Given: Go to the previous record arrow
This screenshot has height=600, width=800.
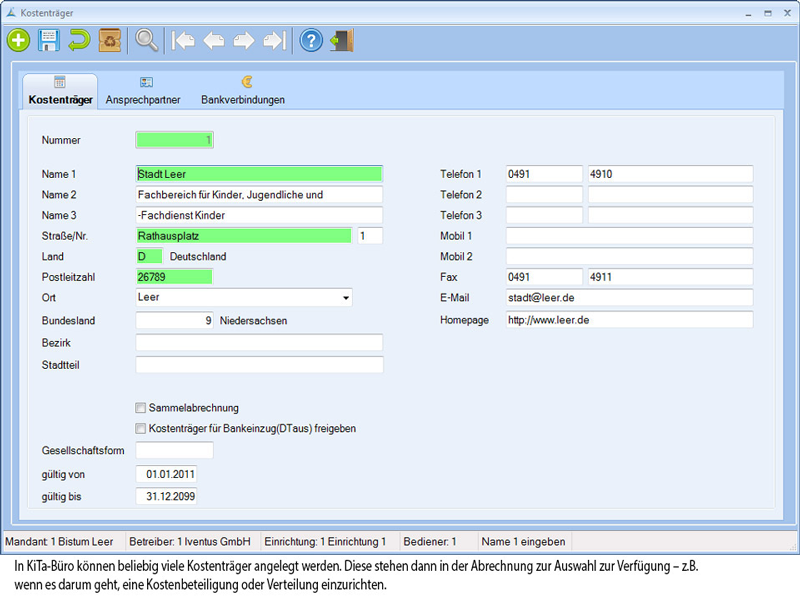Looking at the screenshot, I should [213, 40].
